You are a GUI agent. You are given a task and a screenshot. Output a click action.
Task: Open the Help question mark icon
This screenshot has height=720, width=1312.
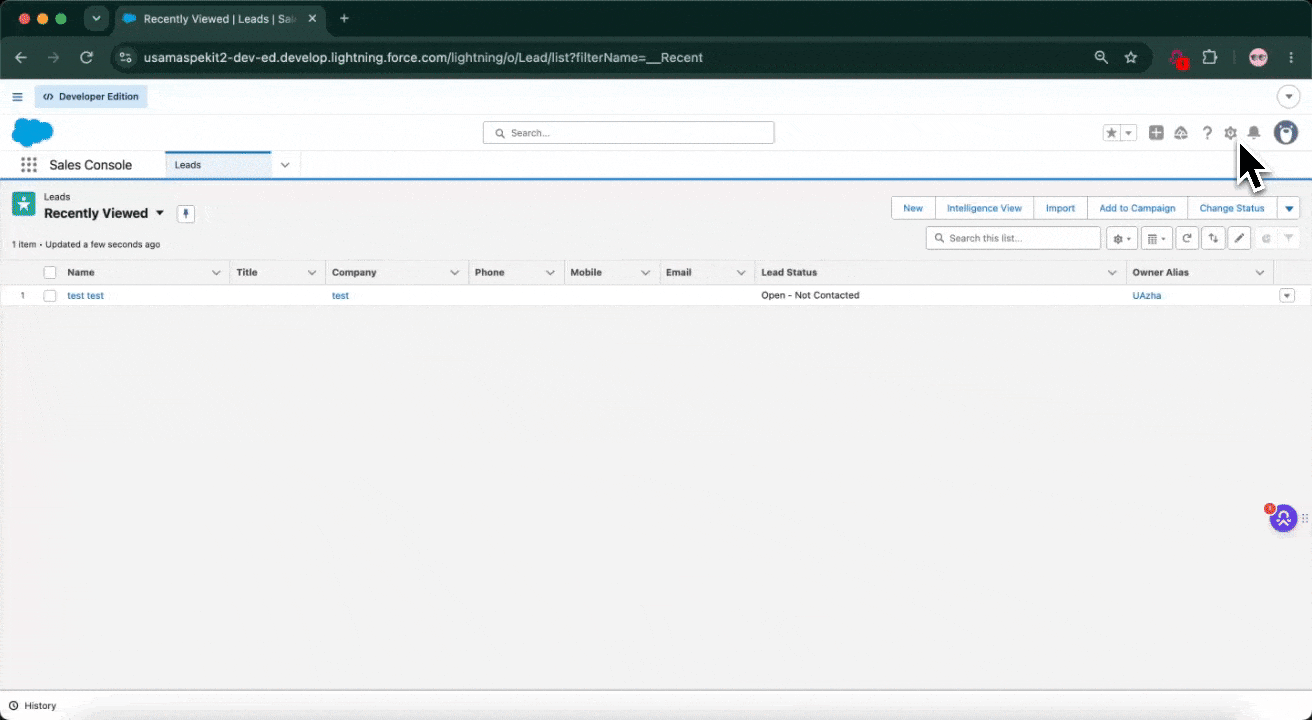click(x=1207, y=133)
